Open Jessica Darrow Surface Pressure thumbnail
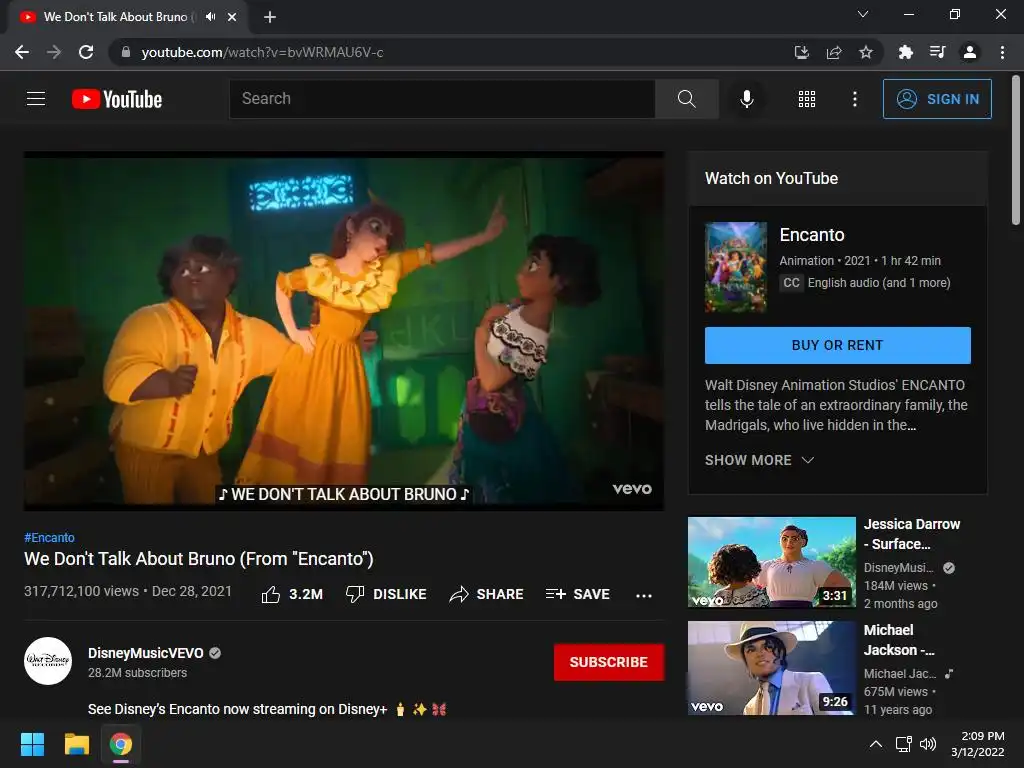1024x768 pixels. (x=772, y=562)
